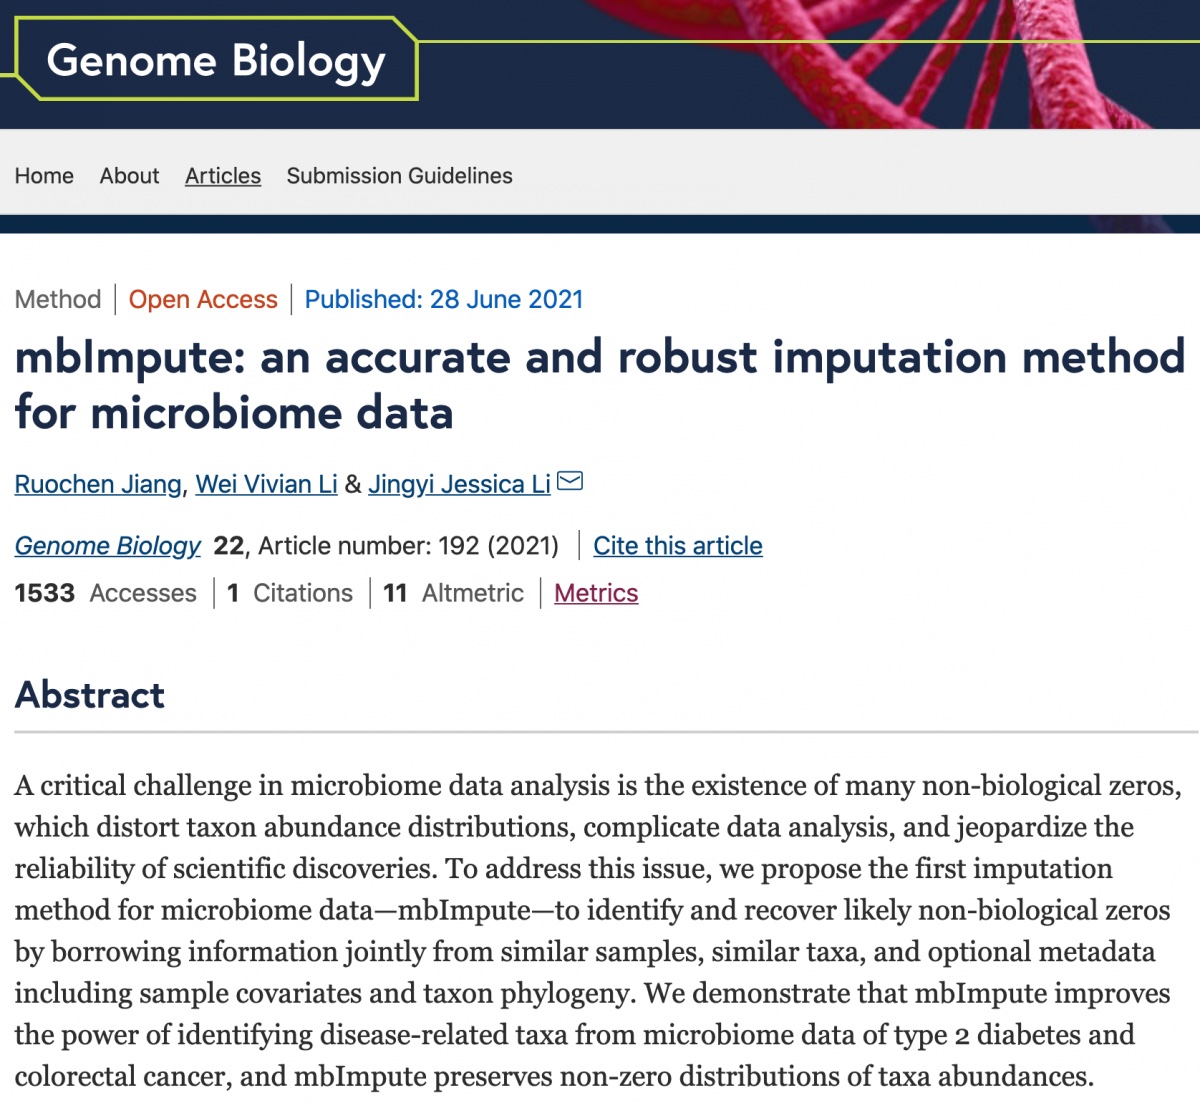Click the Abstract section heading
The height and width of the screenshot is (1103, 1200).
pyautogui.click(x=90, y=695)
